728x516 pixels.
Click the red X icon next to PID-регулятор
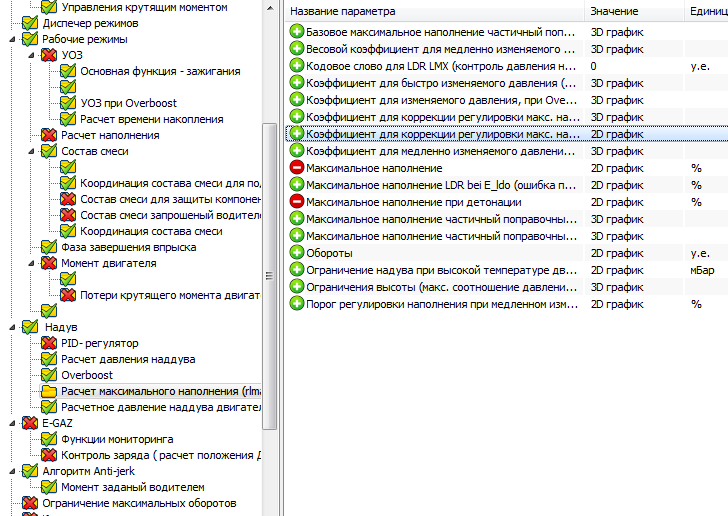(49, 343)
